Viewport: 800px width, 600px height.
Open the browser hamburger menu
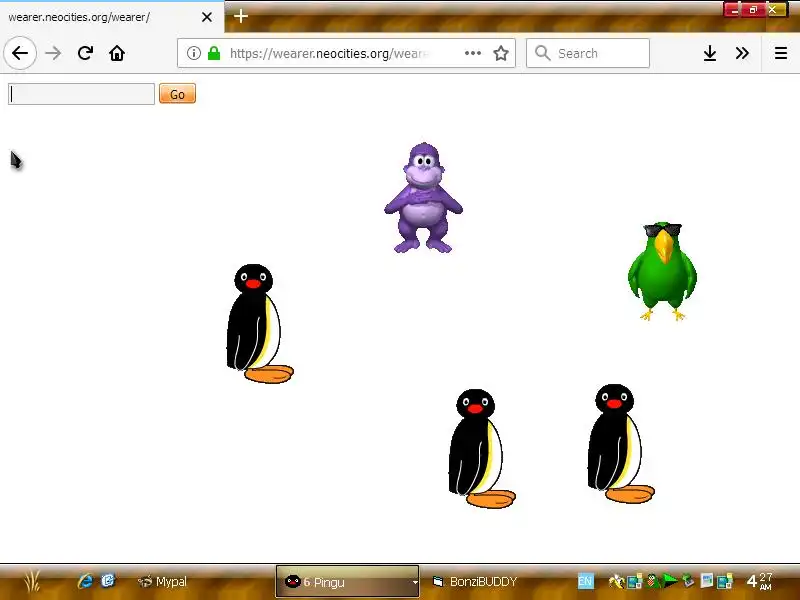pos(781,53)
